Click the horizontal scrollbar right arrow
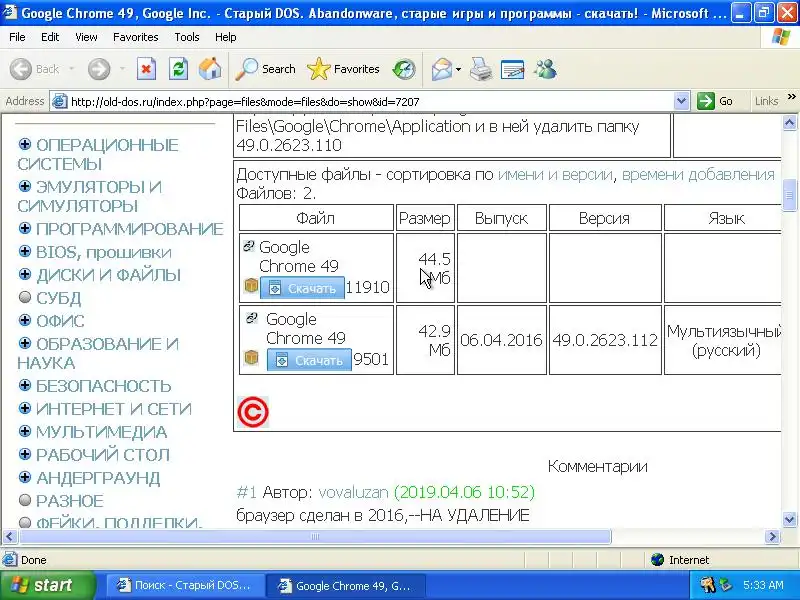800x600 pixels. coord(772,536)
